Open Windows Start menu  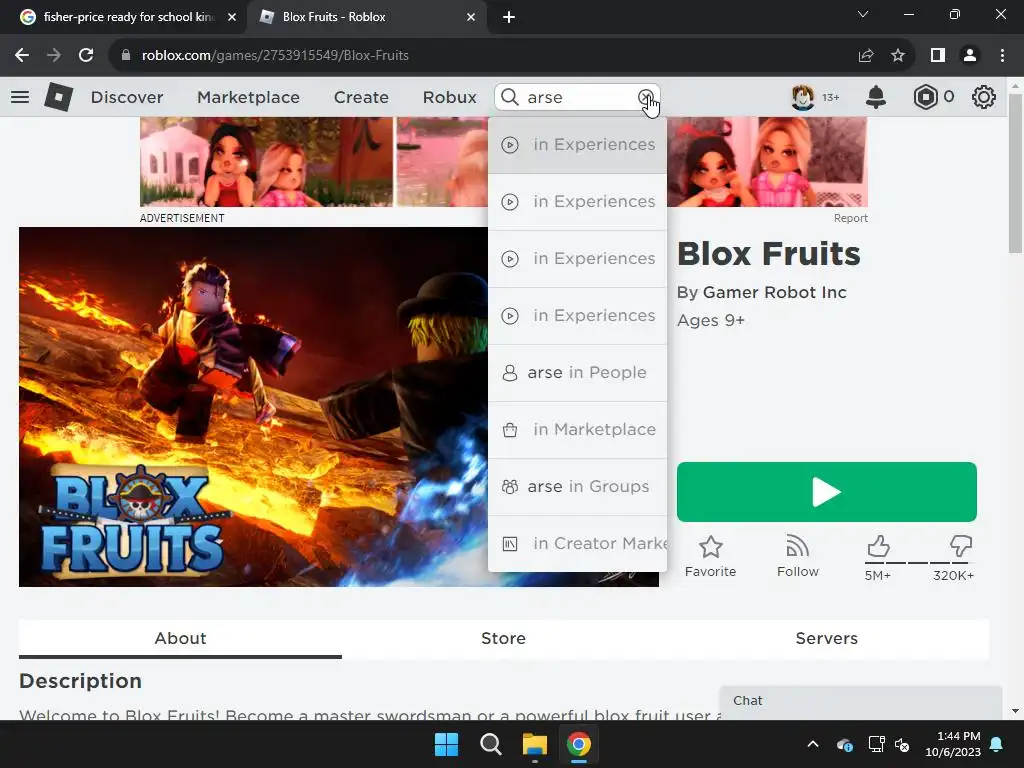point(447,744)
